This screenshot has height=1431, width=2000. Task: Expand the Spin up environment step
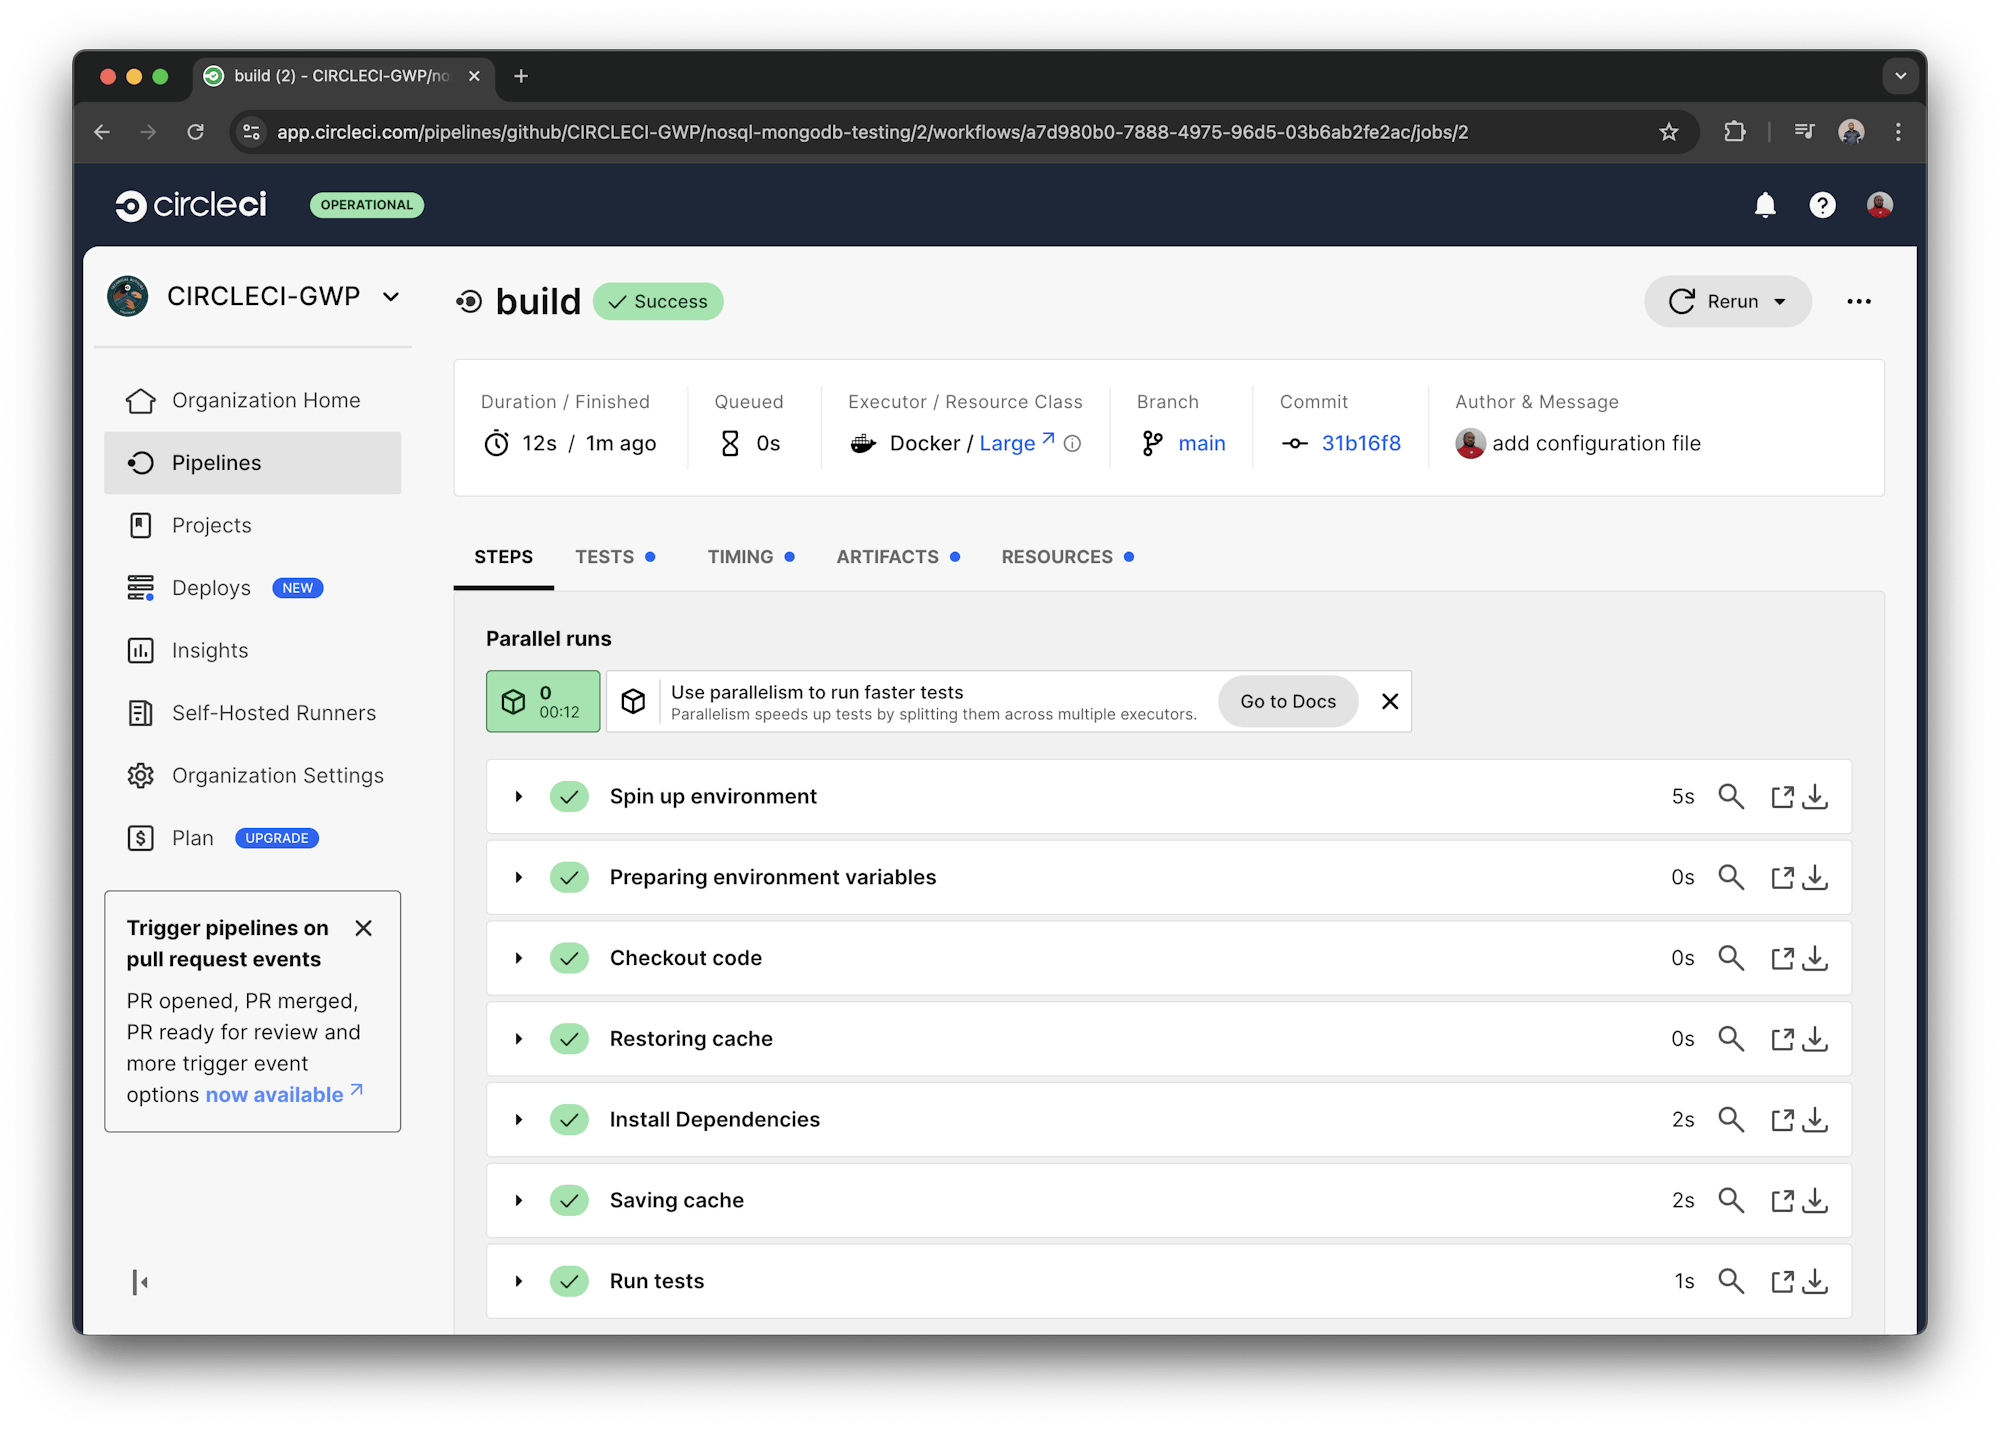(518, 796)
